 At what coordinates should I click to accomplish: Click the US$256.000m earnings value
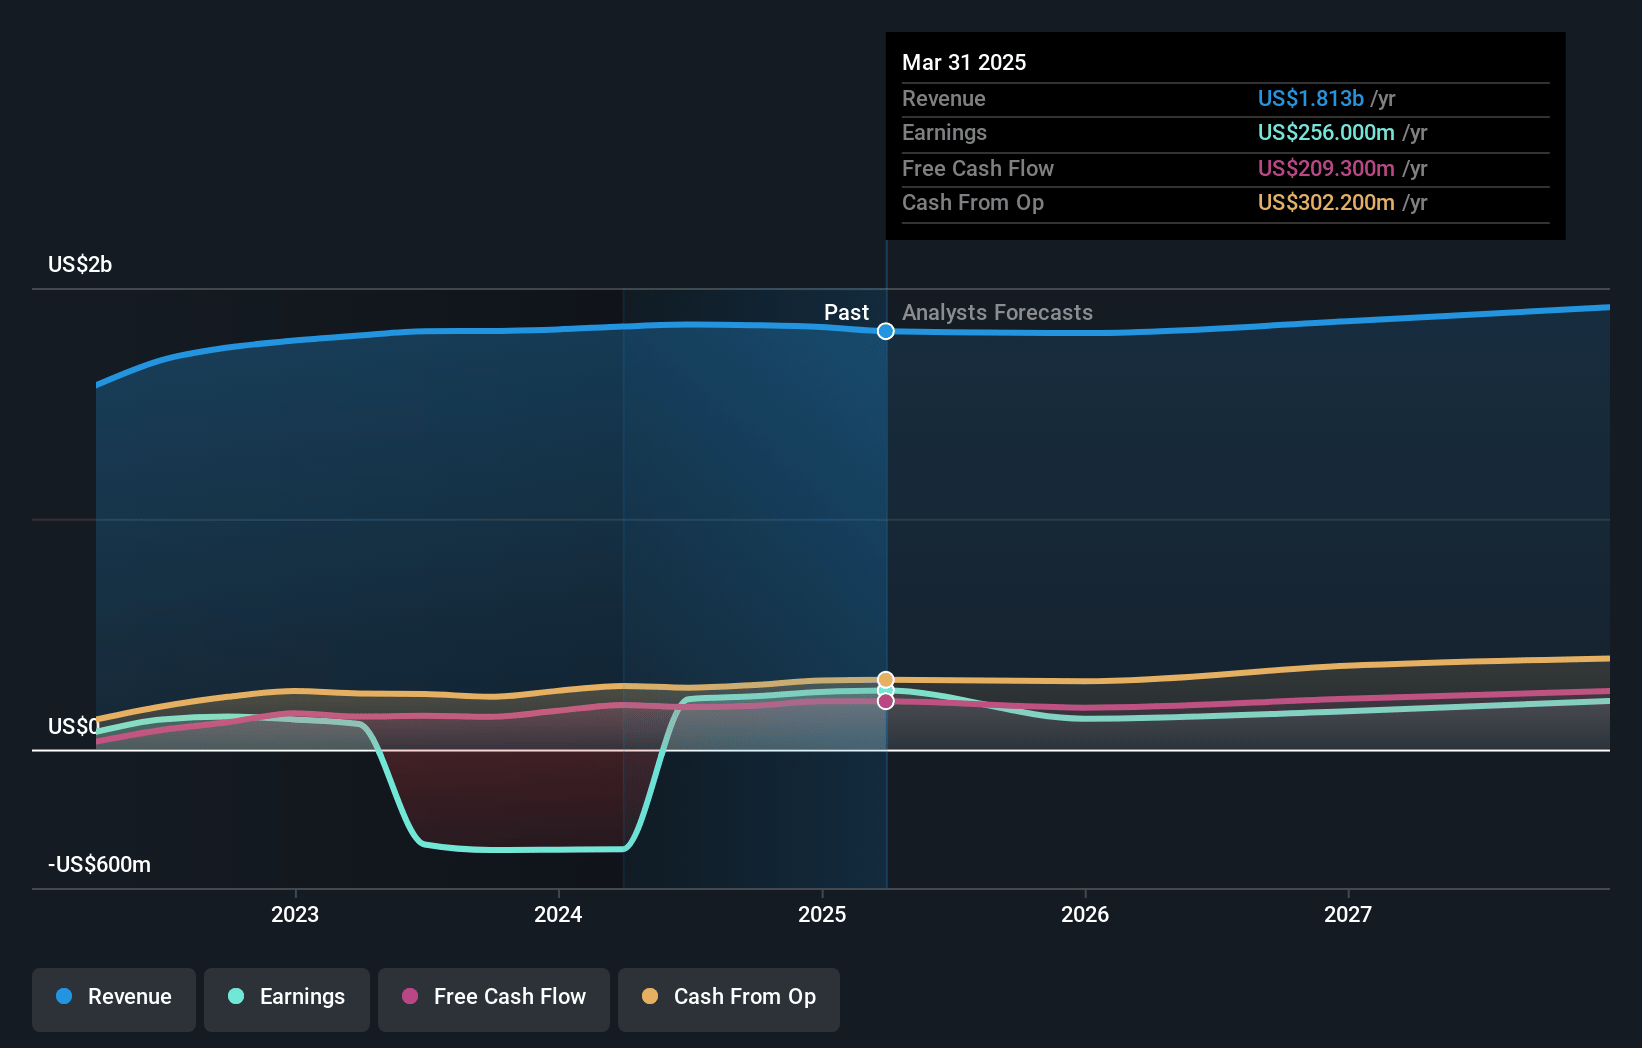1326,132
